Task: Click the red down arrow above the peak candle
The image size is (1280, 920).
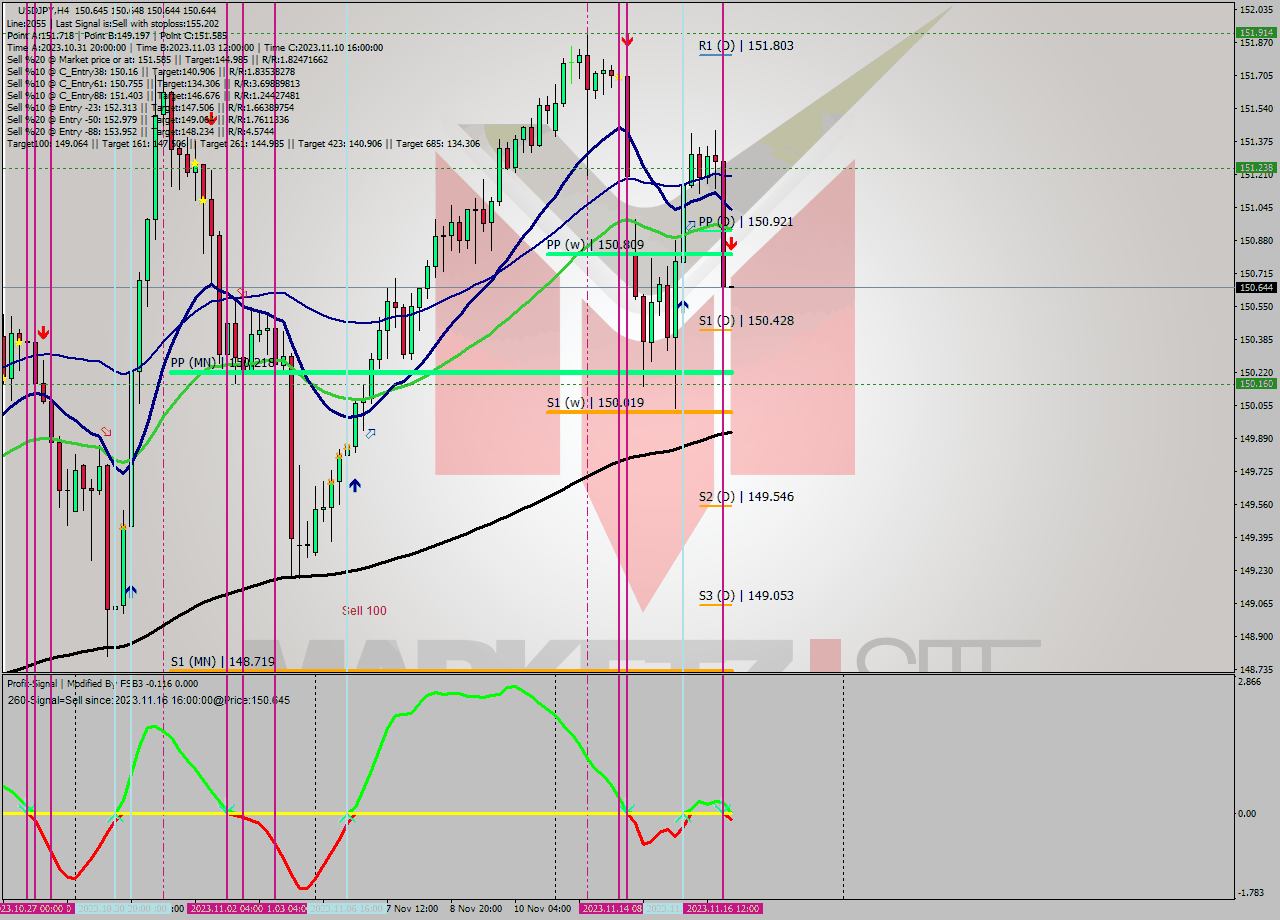Action: (627, 40)
